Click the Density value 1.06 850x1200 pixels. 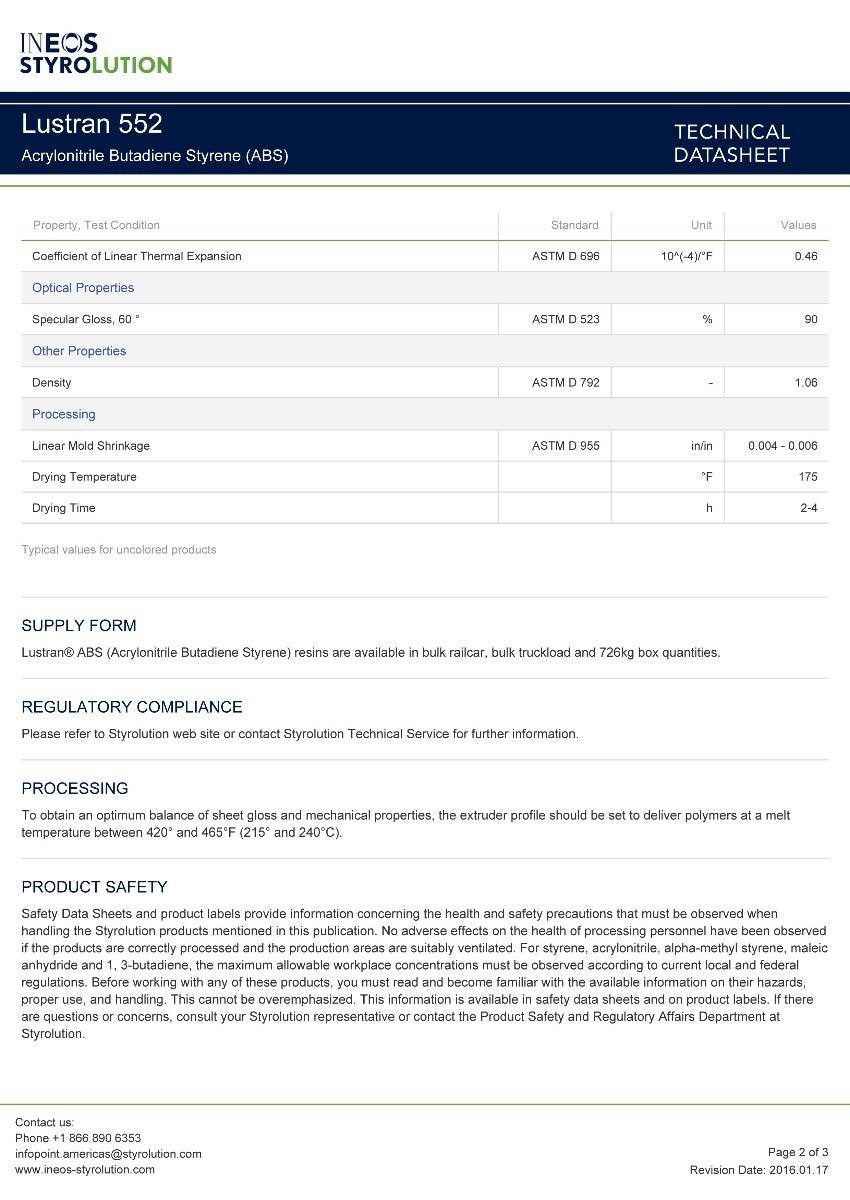(805, 383)
